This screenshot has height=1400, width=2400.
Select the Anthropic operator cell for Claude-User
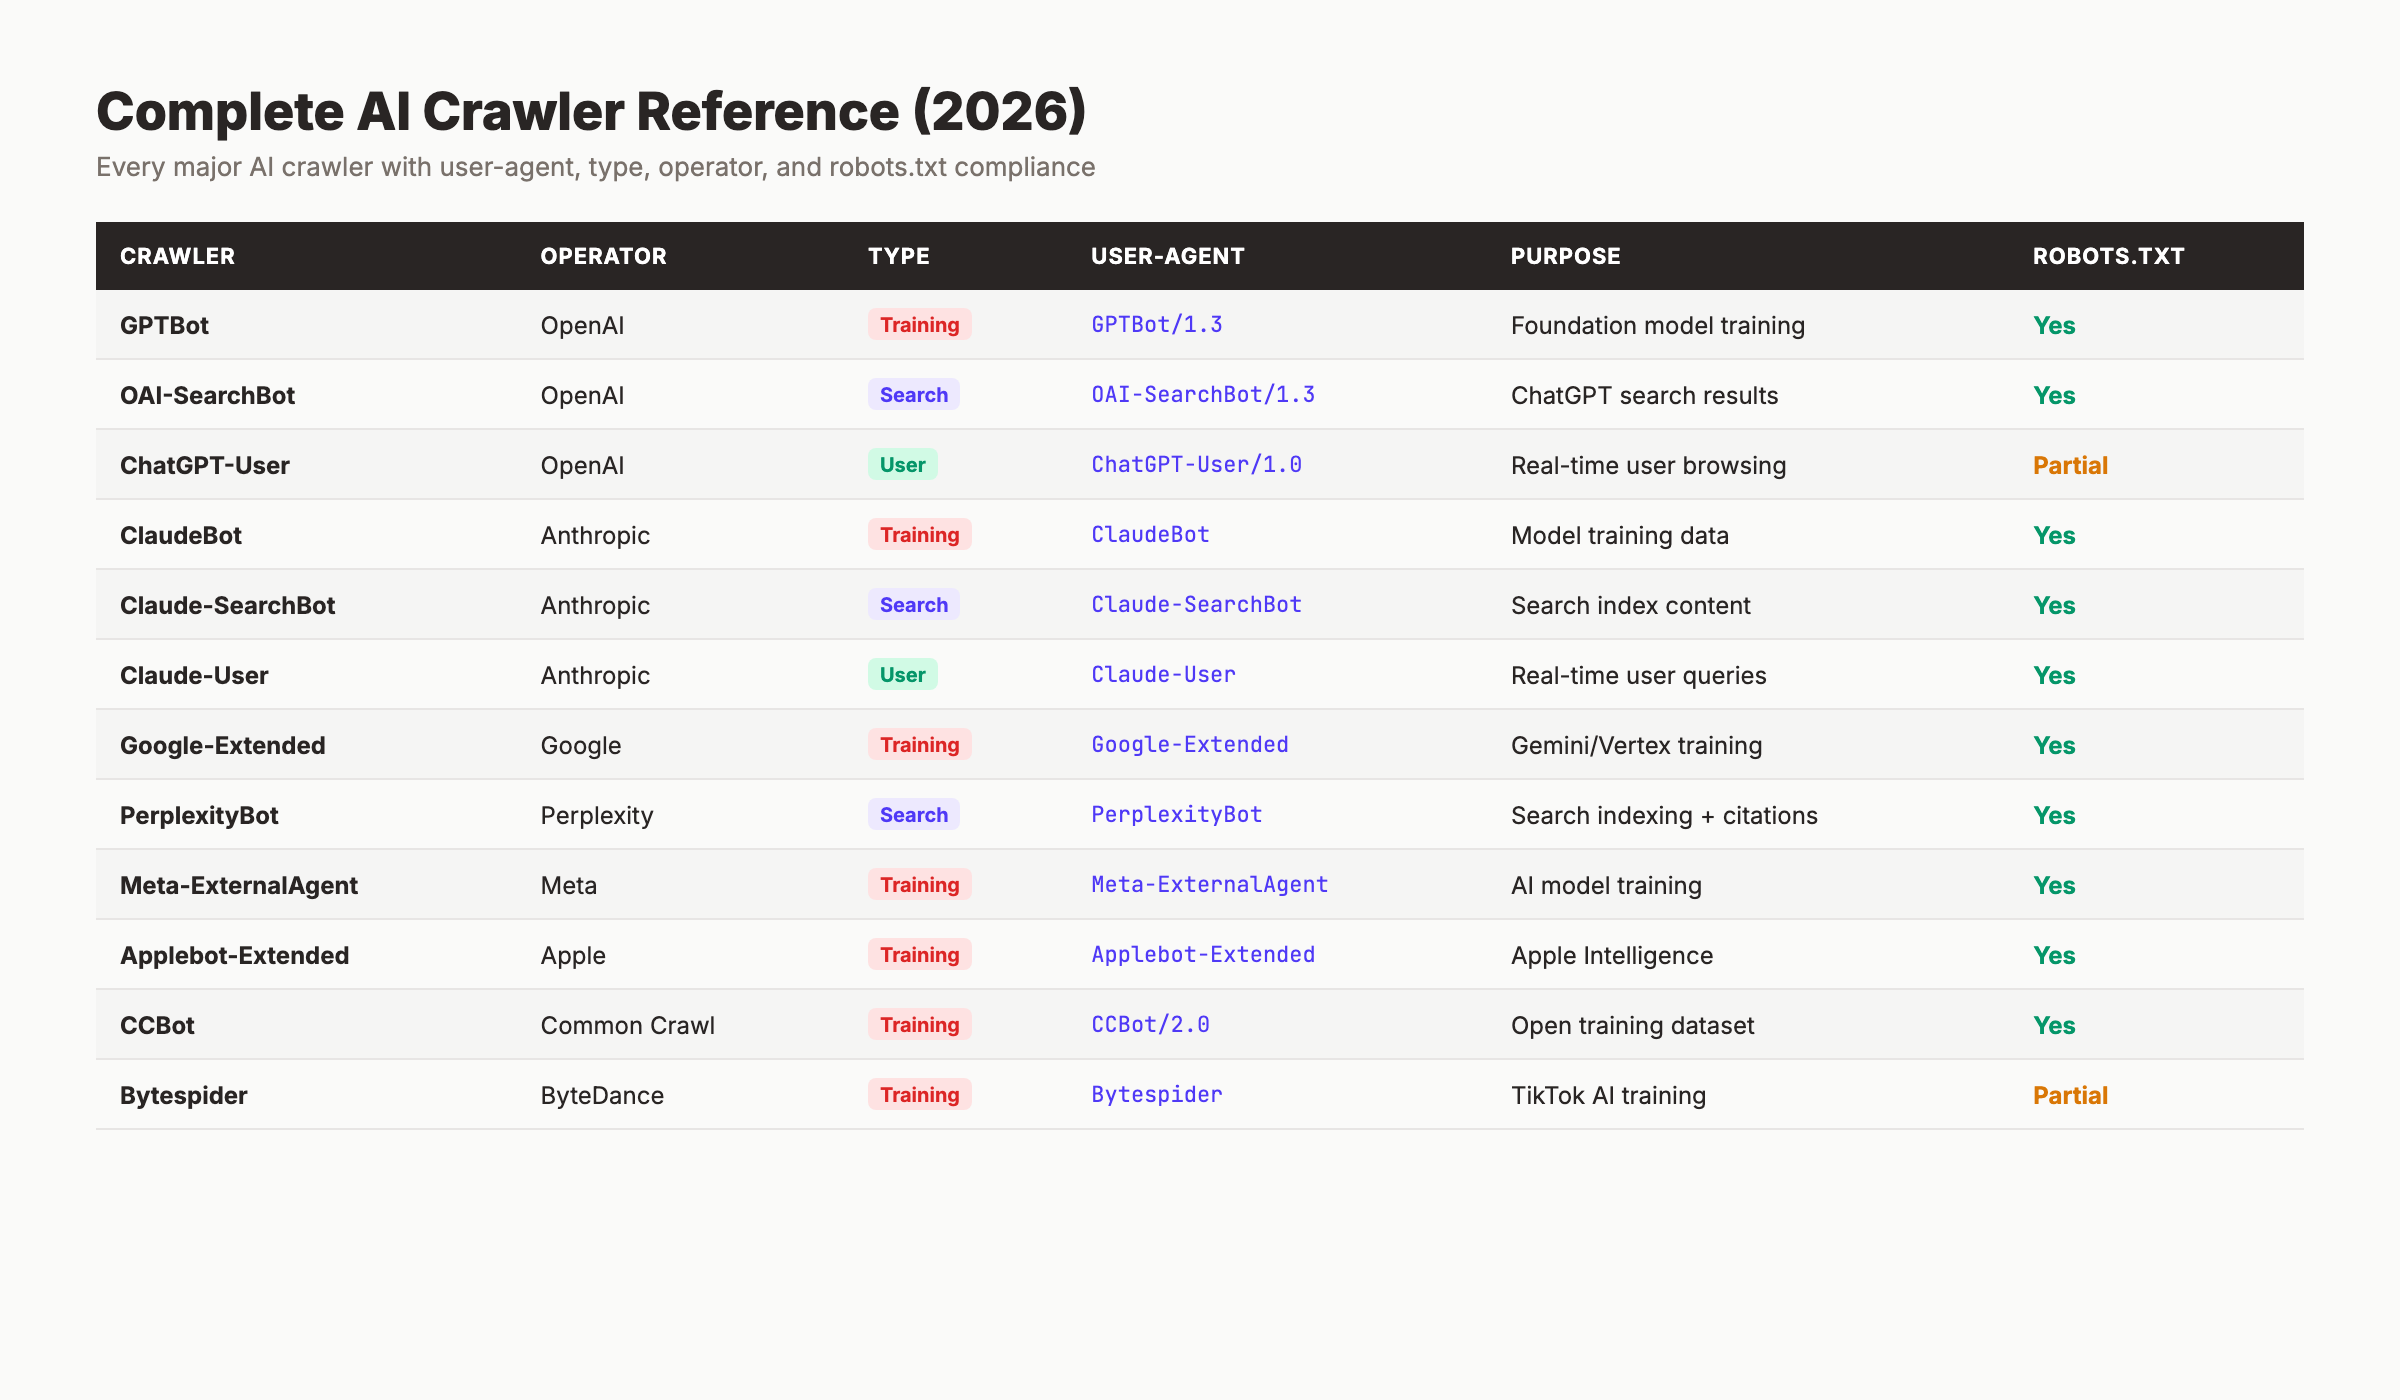(594, 674)
